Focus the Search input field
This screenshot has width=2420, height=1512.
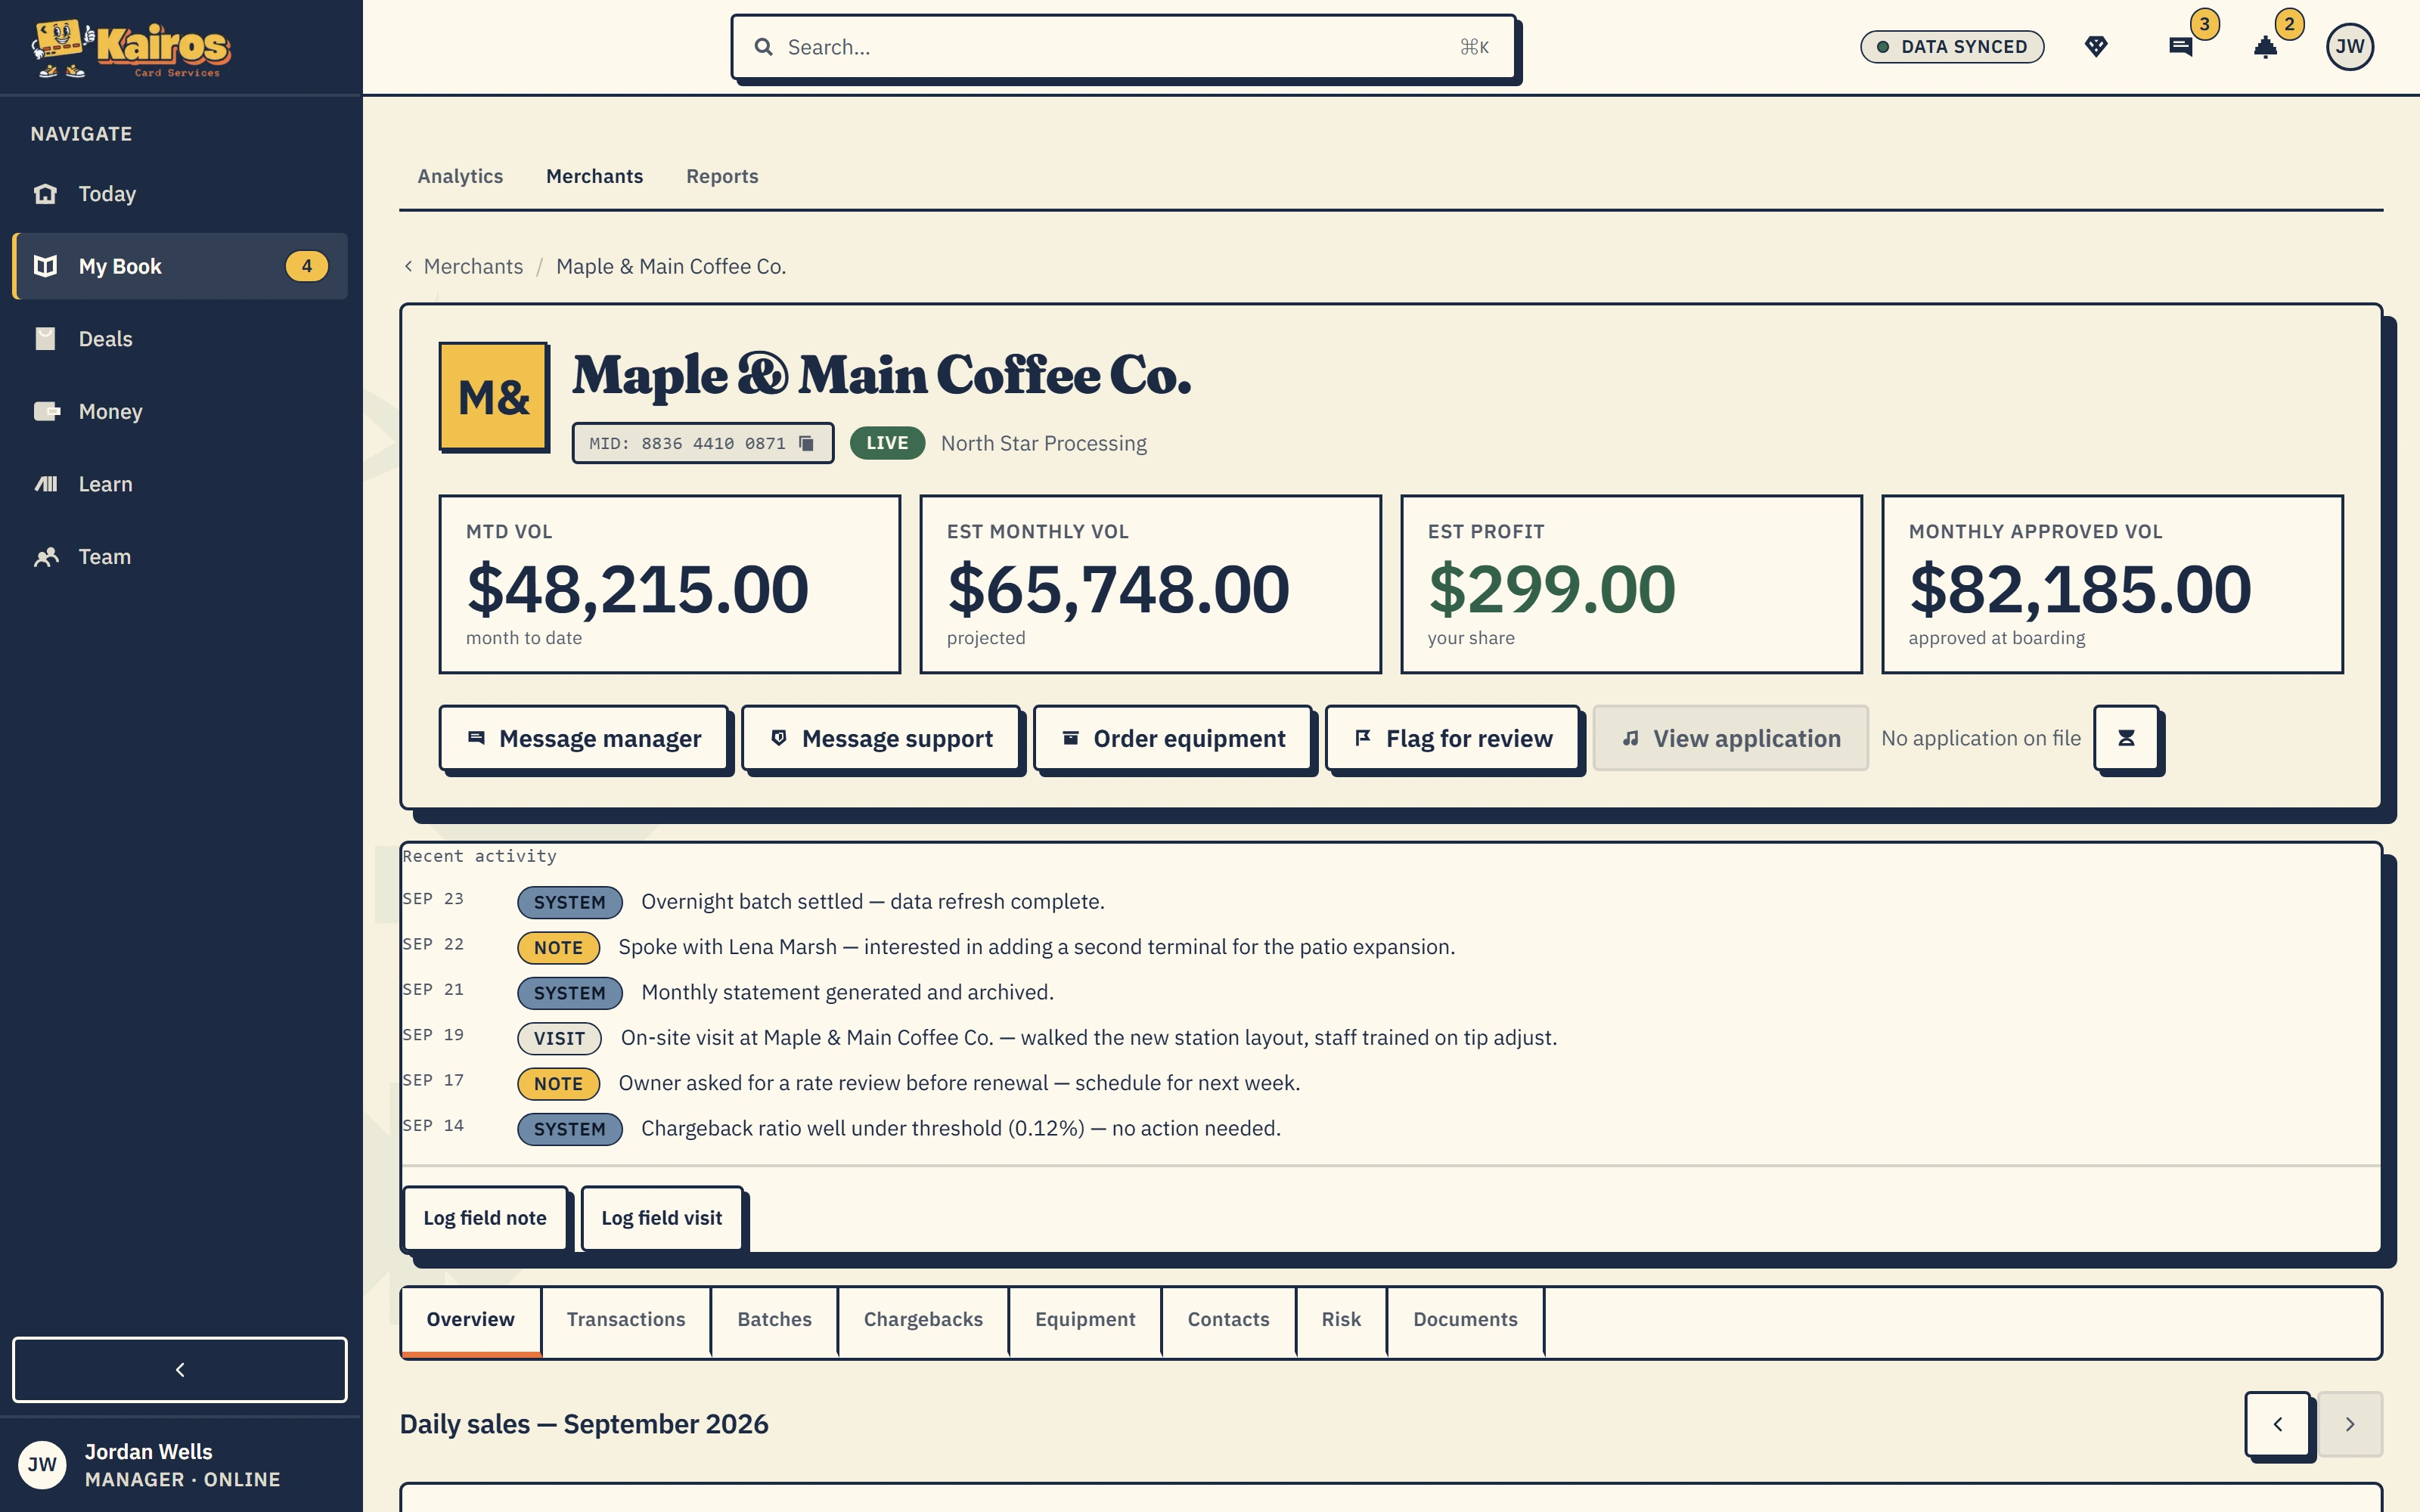click(1123, 47)
